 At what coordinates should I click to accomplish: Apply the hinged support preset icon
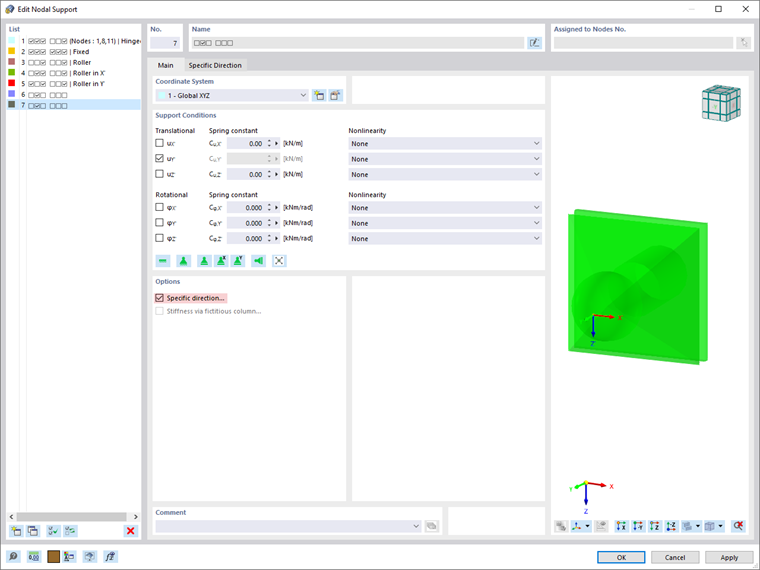pyautogui.click(x=183, y=261)
